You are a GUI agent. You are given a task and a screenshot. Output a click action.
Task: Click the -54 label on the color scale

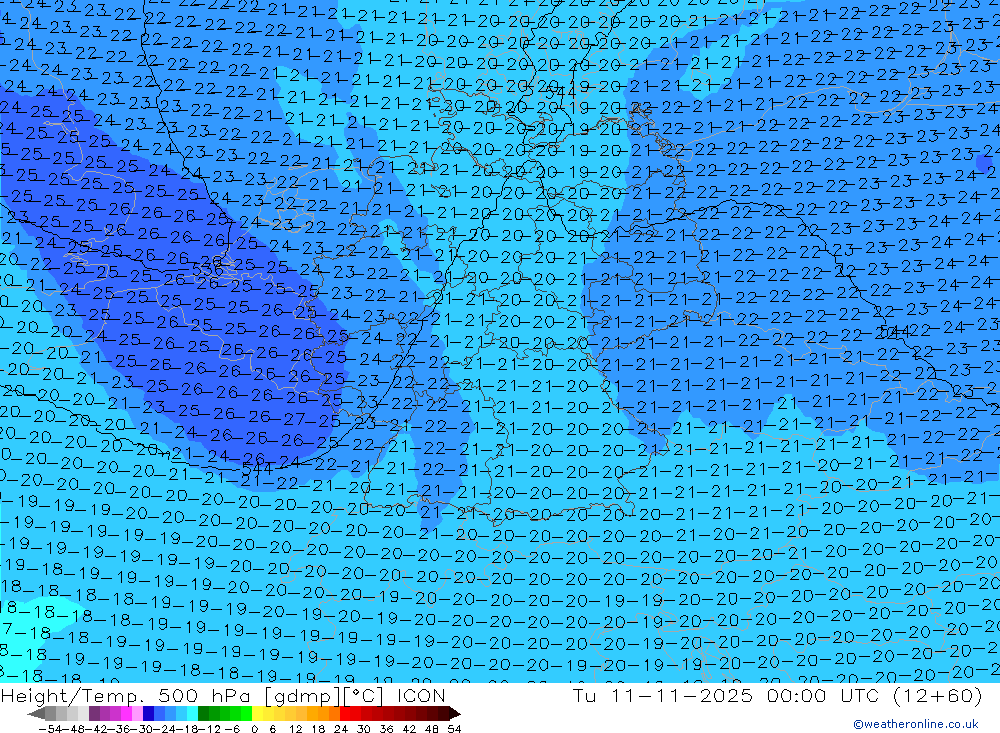pyautogui.click(x=50, y=729)
